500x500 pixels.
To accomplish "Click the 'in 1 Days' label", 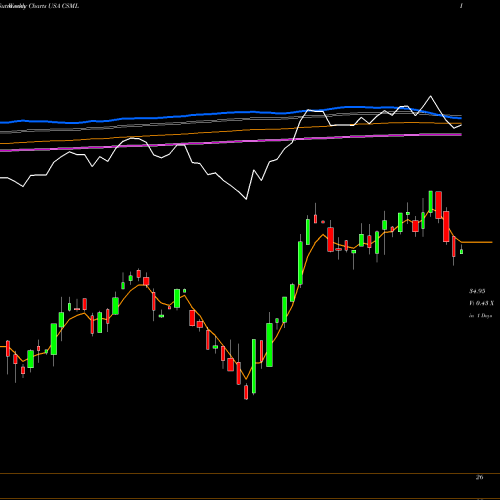I will tap(480, 315).
